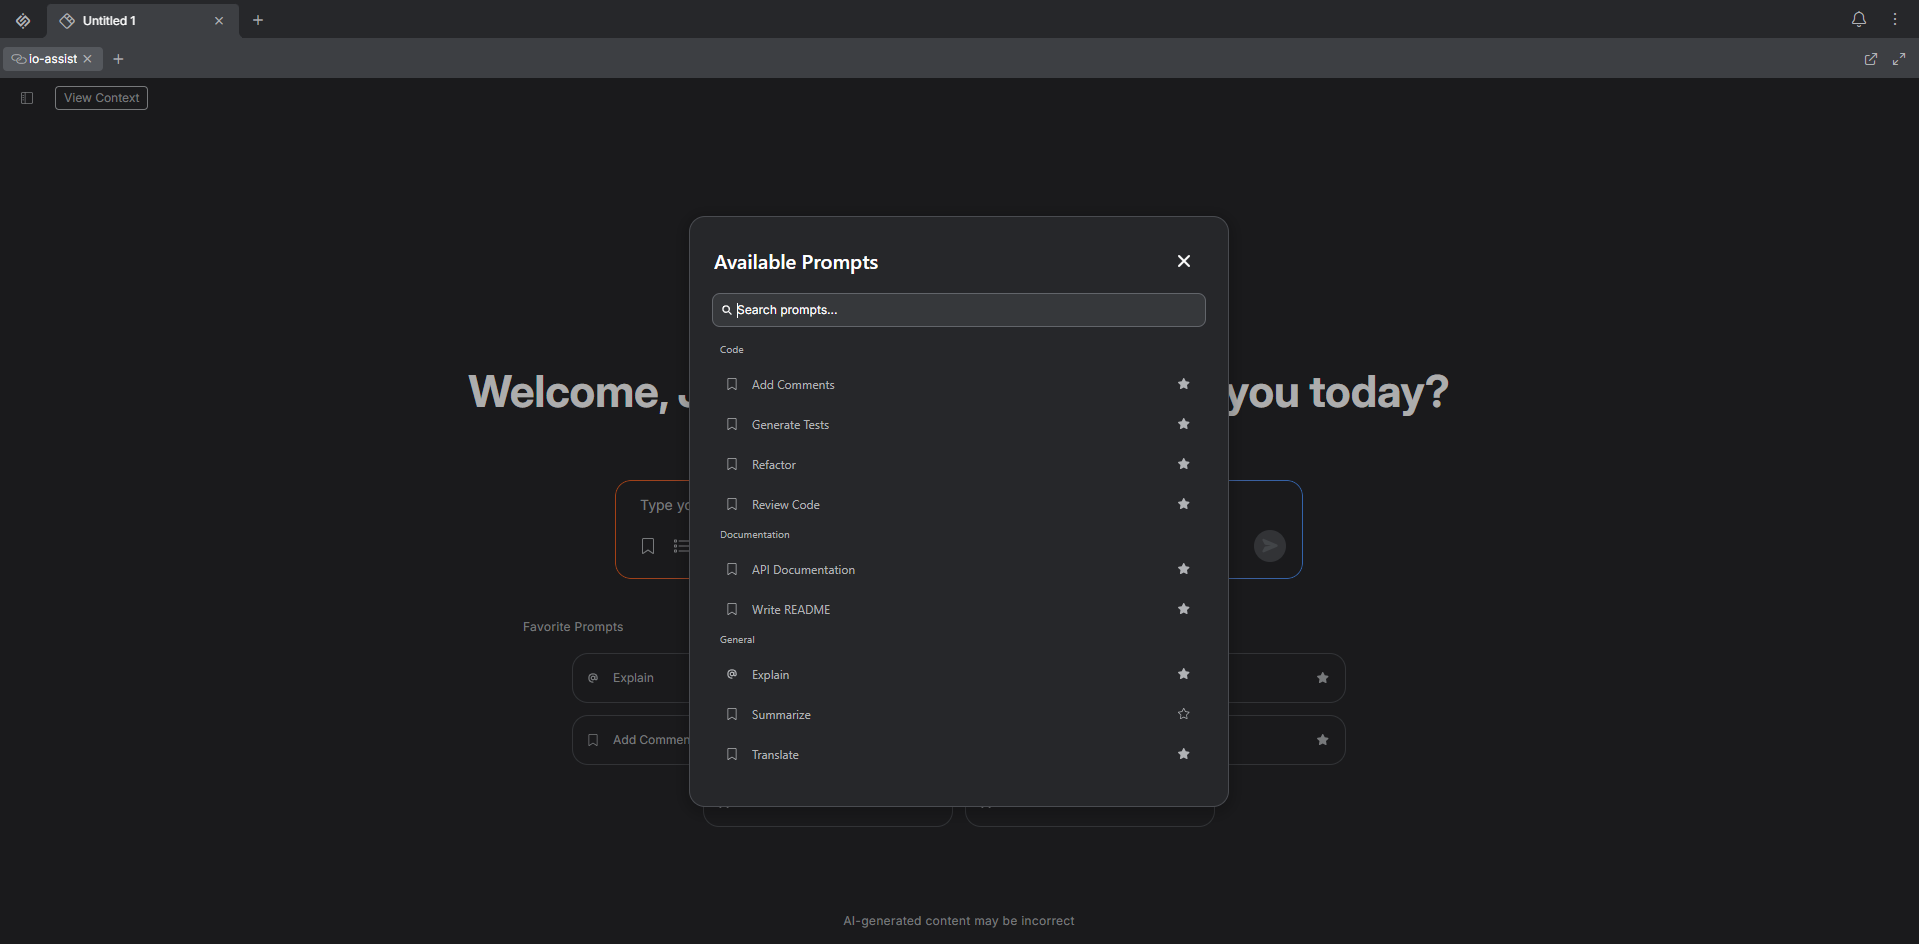Click the bookmark icon beside Add Comments in dialog
Image resolution: width=1919 pixels, height=944 pixels.
pyautogui.click(x=732, y=384)
